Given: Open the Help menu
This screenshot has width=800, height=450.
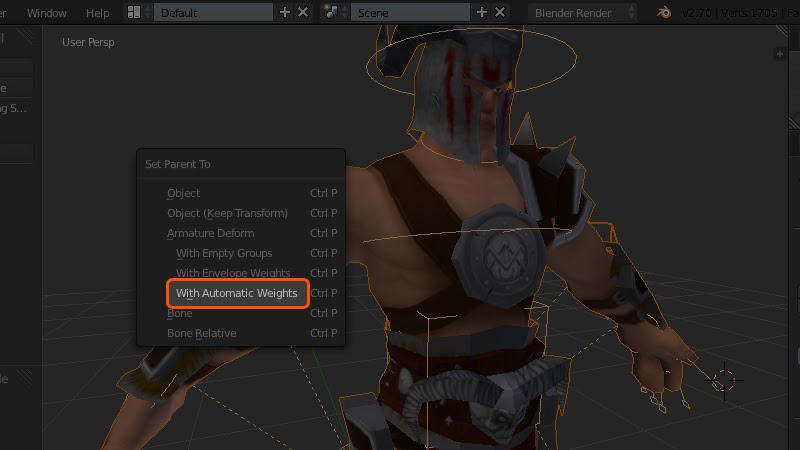Looking at the screenshot, I should (97, 13).
